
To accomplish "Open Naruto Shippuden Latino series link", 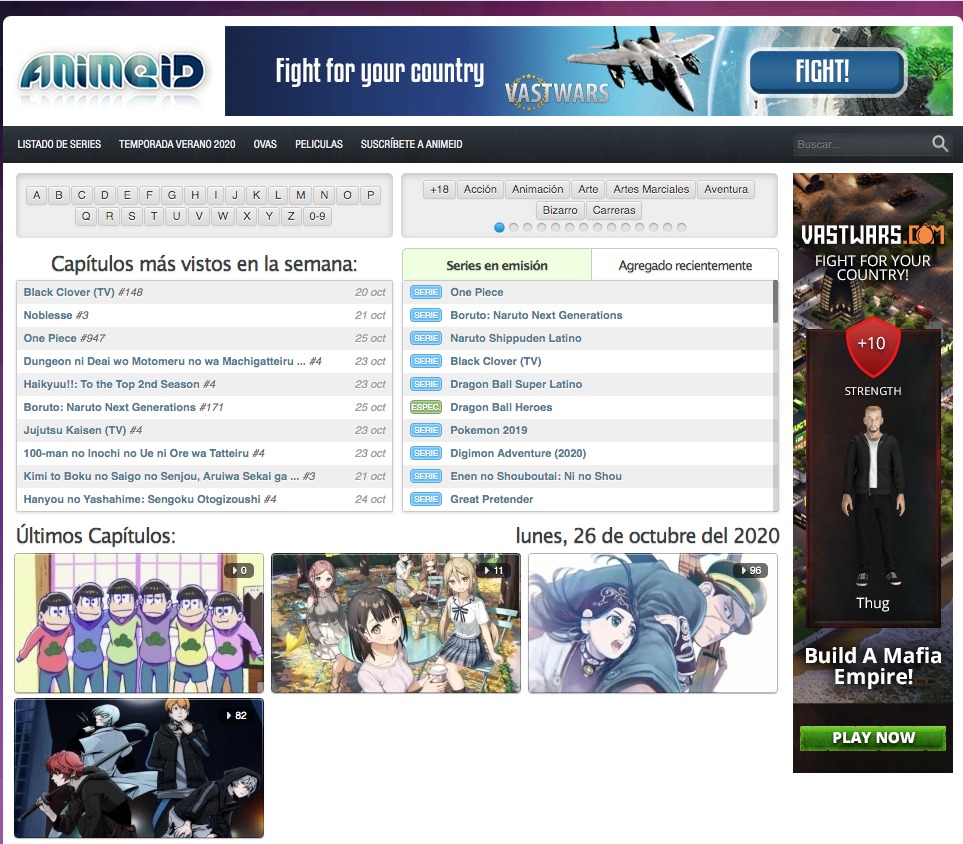I will 516,338.
